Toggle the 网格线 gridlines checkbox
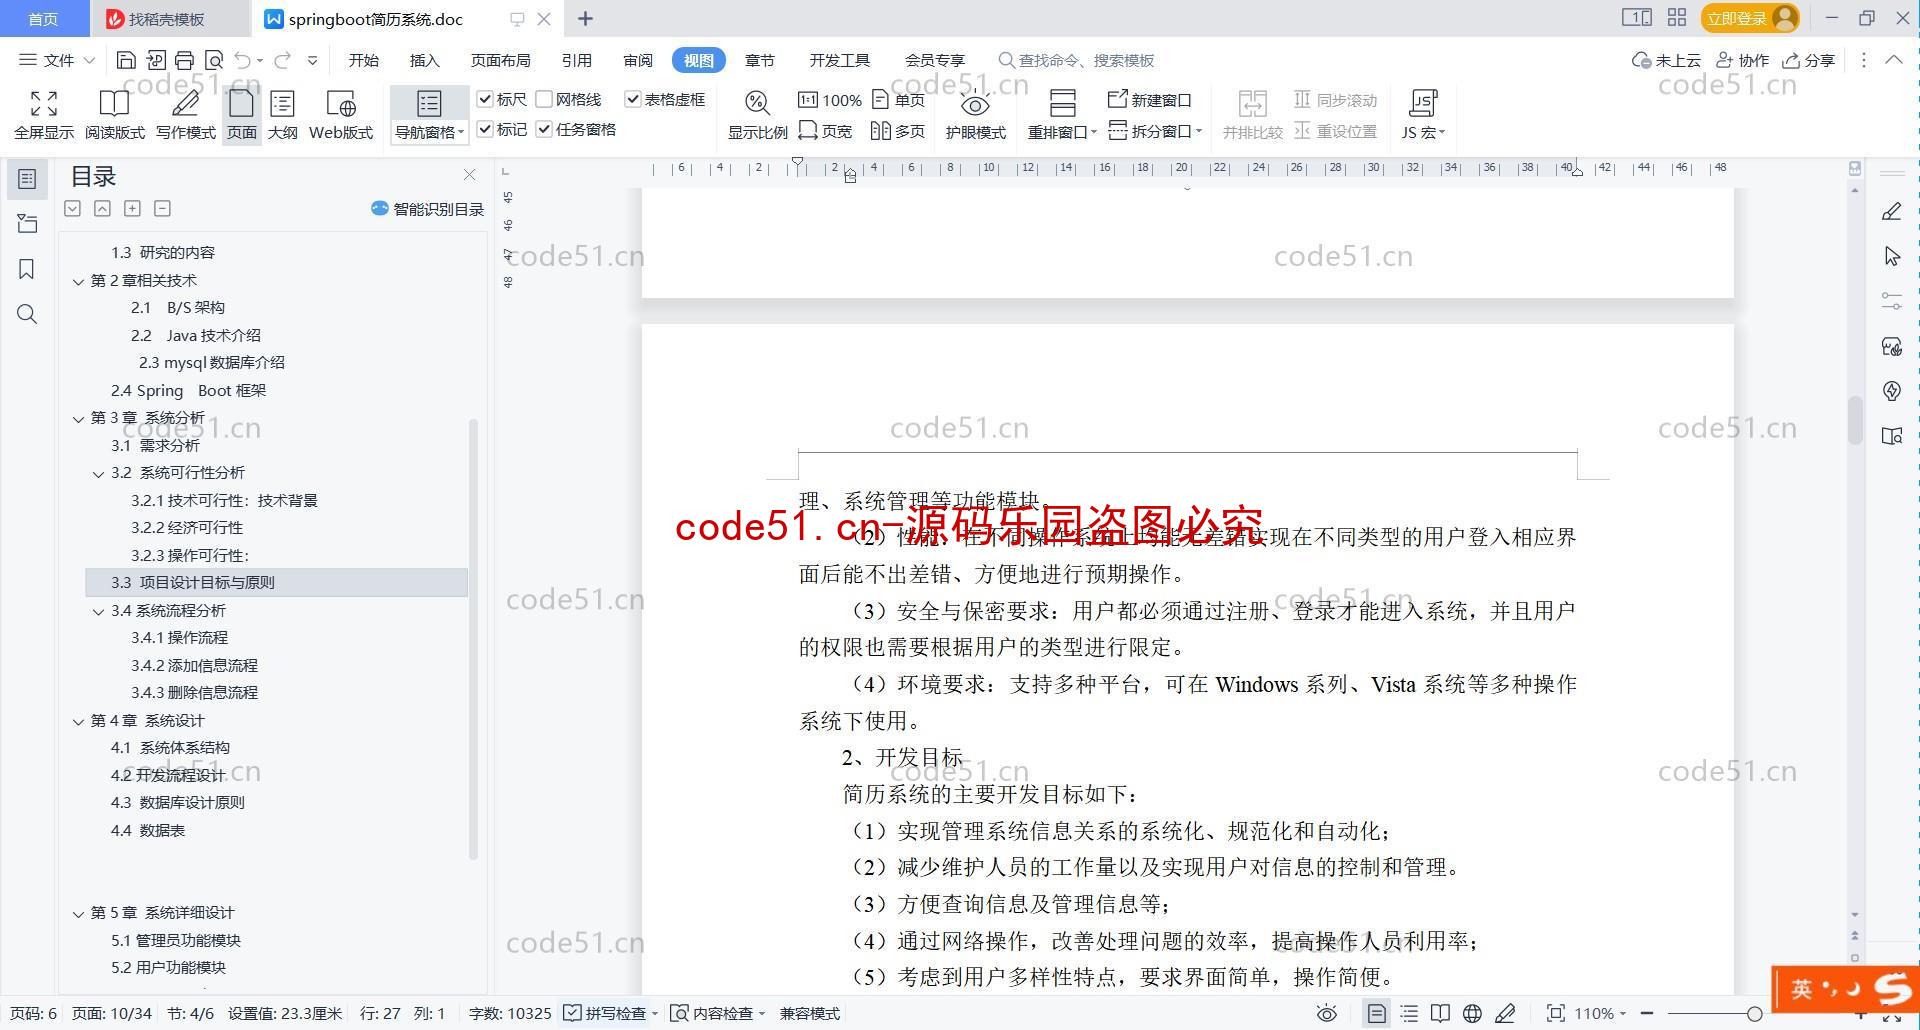The image size is (1920, 1030). [x=544, y=99]
